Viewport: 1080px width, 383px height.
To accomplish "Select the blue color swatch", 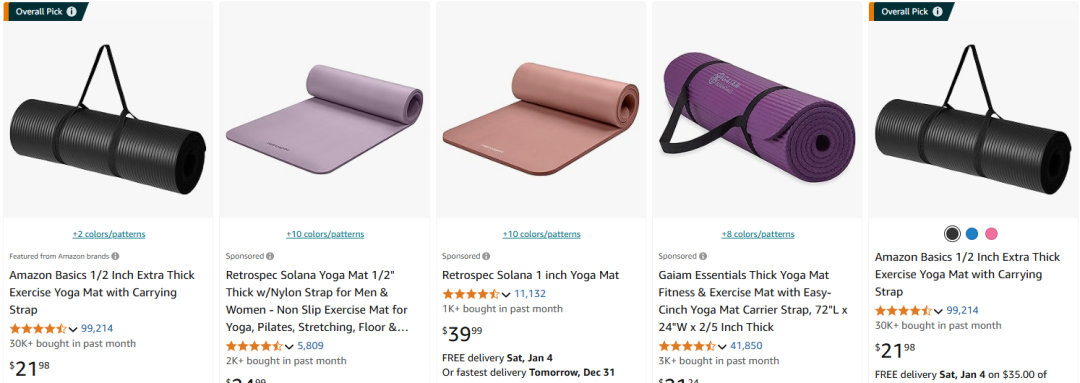I will [x=972, y=234].
